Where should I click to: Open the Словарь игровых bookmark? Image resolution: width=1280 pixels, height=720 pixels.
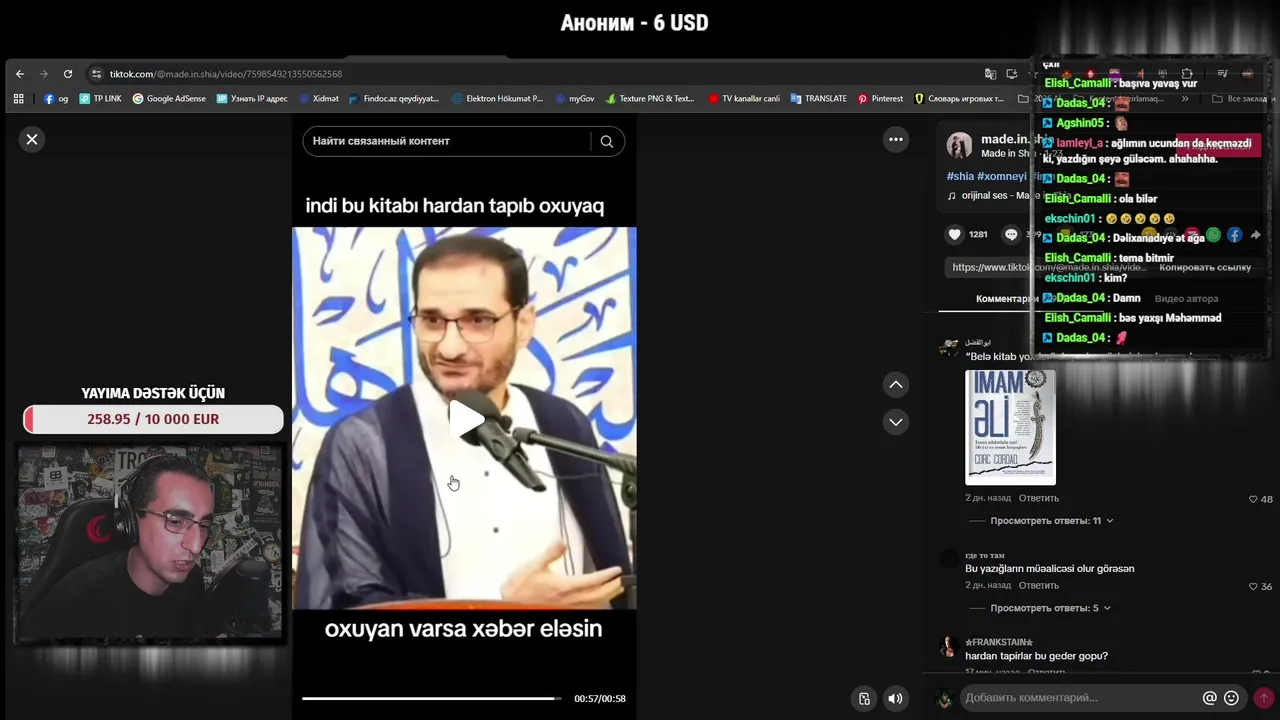(x=959, y=99)
